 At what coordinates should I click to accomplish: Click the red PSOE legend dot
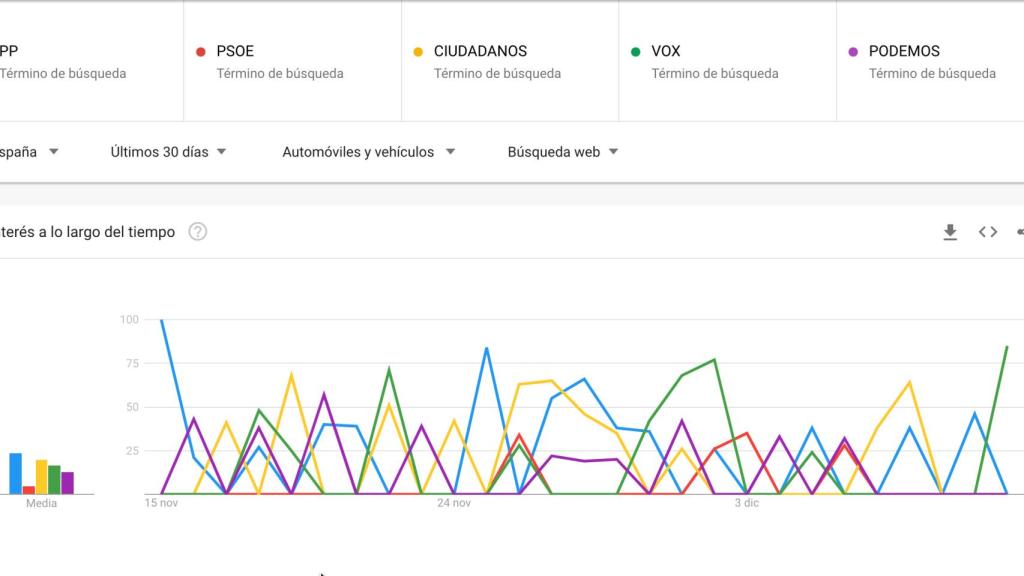click(201, 50)
